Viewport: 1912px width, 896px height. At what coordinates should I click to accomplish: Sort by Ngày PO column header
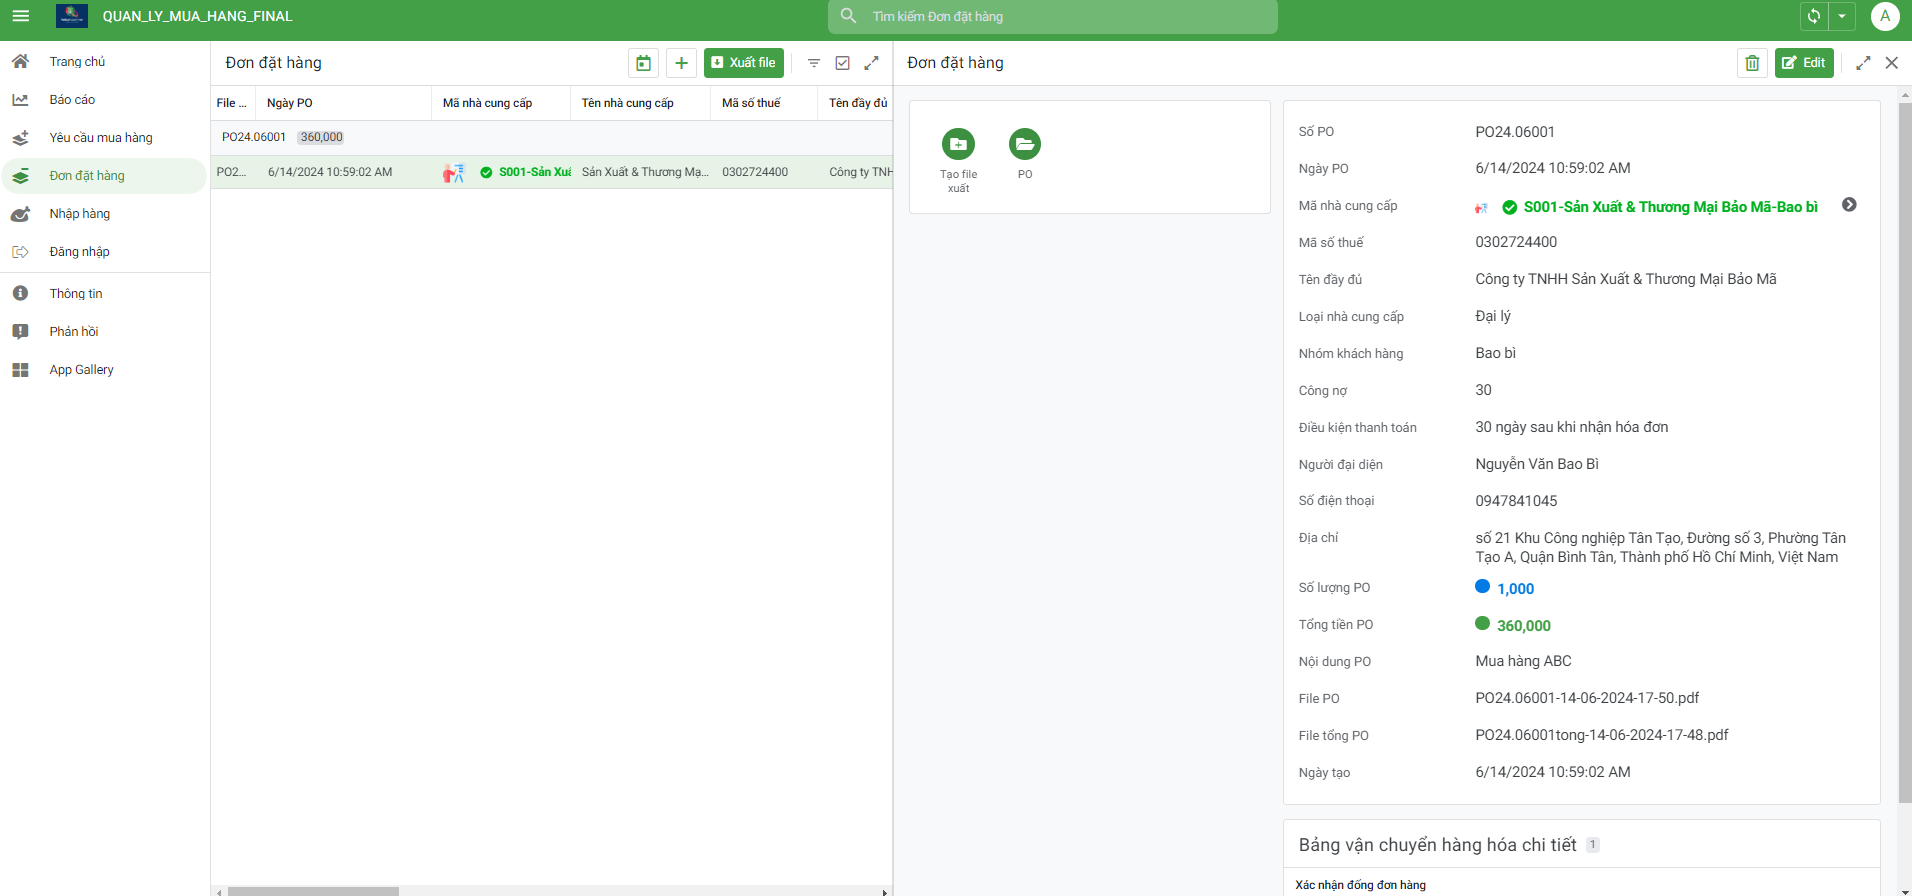pos(290,103)
